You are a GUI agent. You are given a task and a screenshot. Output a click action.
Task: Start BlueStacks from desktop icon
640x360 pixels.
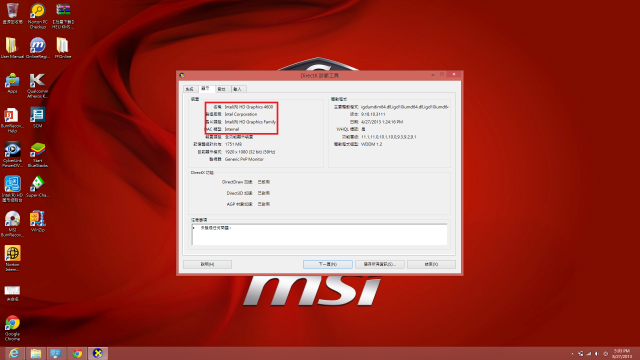coord(38,155)
